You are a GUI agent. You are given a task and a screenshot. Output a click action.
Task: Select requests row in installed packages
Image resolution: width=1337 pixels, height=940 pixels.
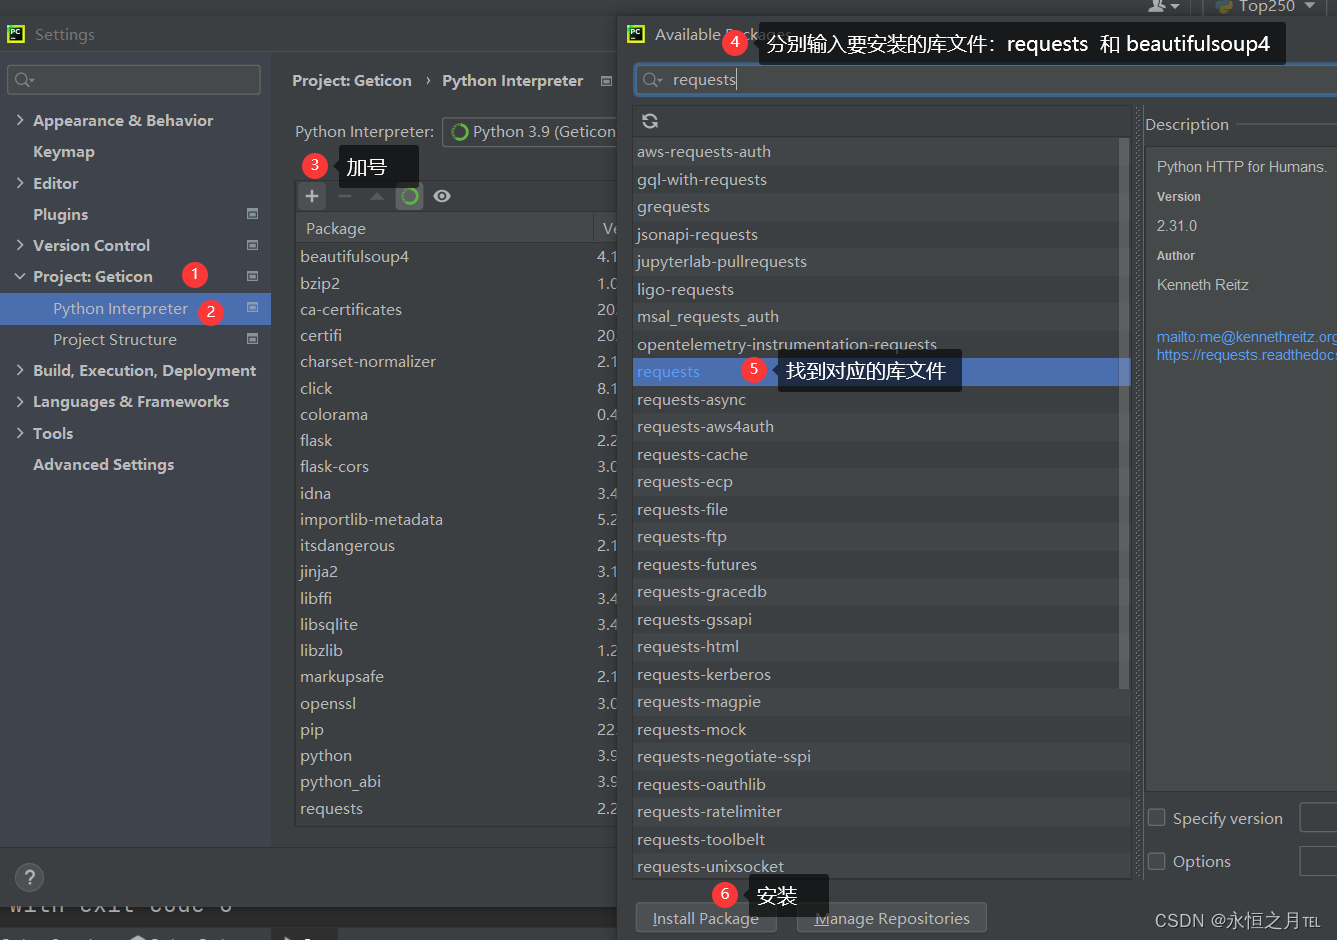pyautogui.click(x=456, y=808)
